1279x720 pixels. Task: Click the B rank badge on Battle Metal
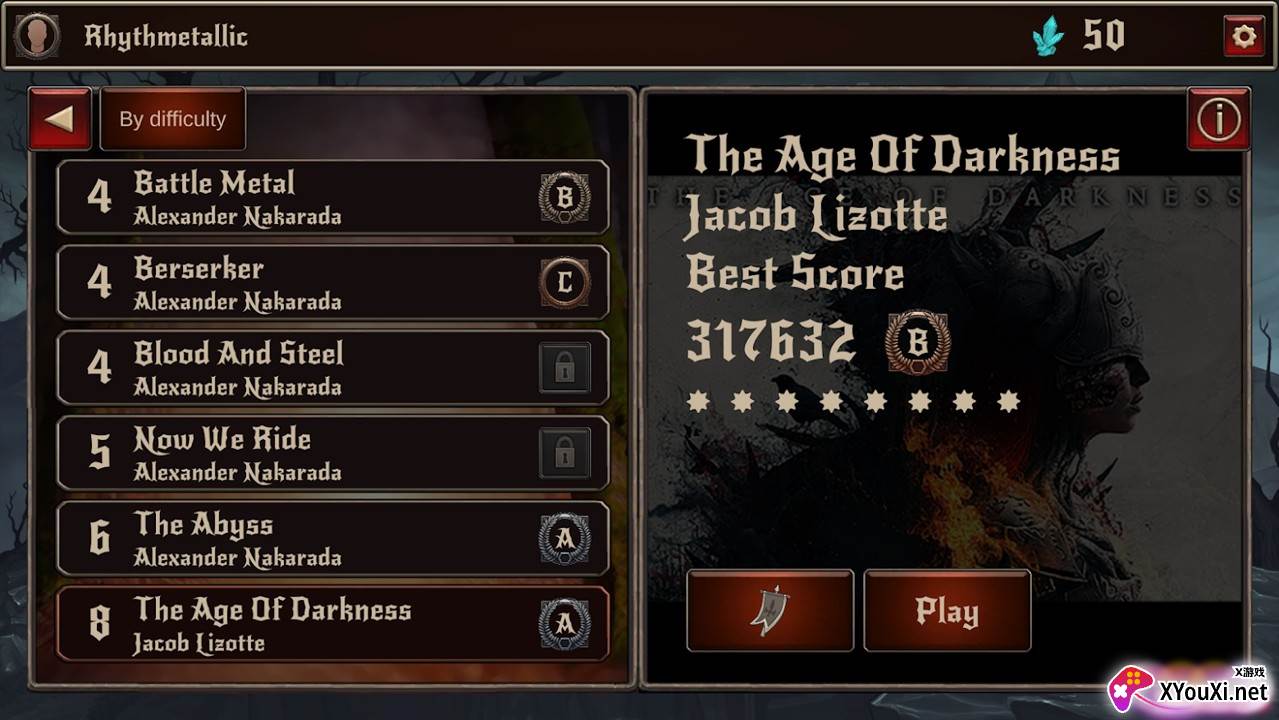tap(565, 198)
